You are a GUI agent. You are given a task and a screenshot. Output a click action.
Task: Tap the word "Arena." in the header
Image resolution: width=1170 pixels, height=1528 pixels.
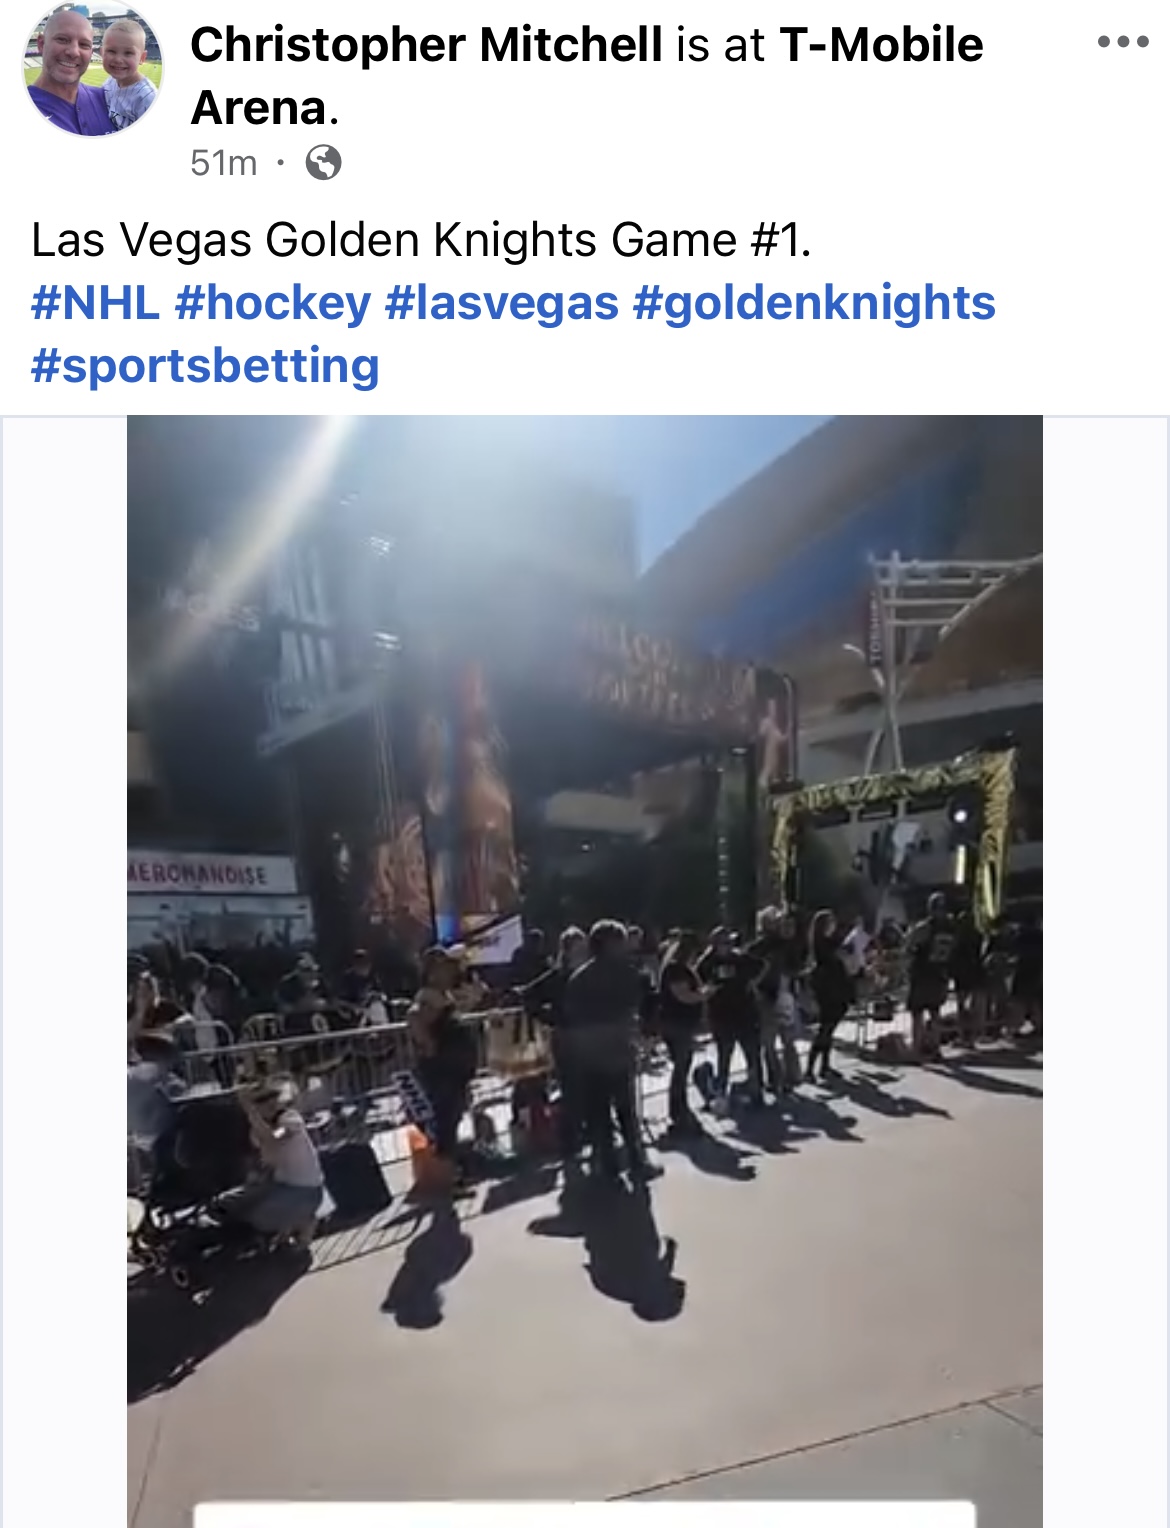coord(265,108)
